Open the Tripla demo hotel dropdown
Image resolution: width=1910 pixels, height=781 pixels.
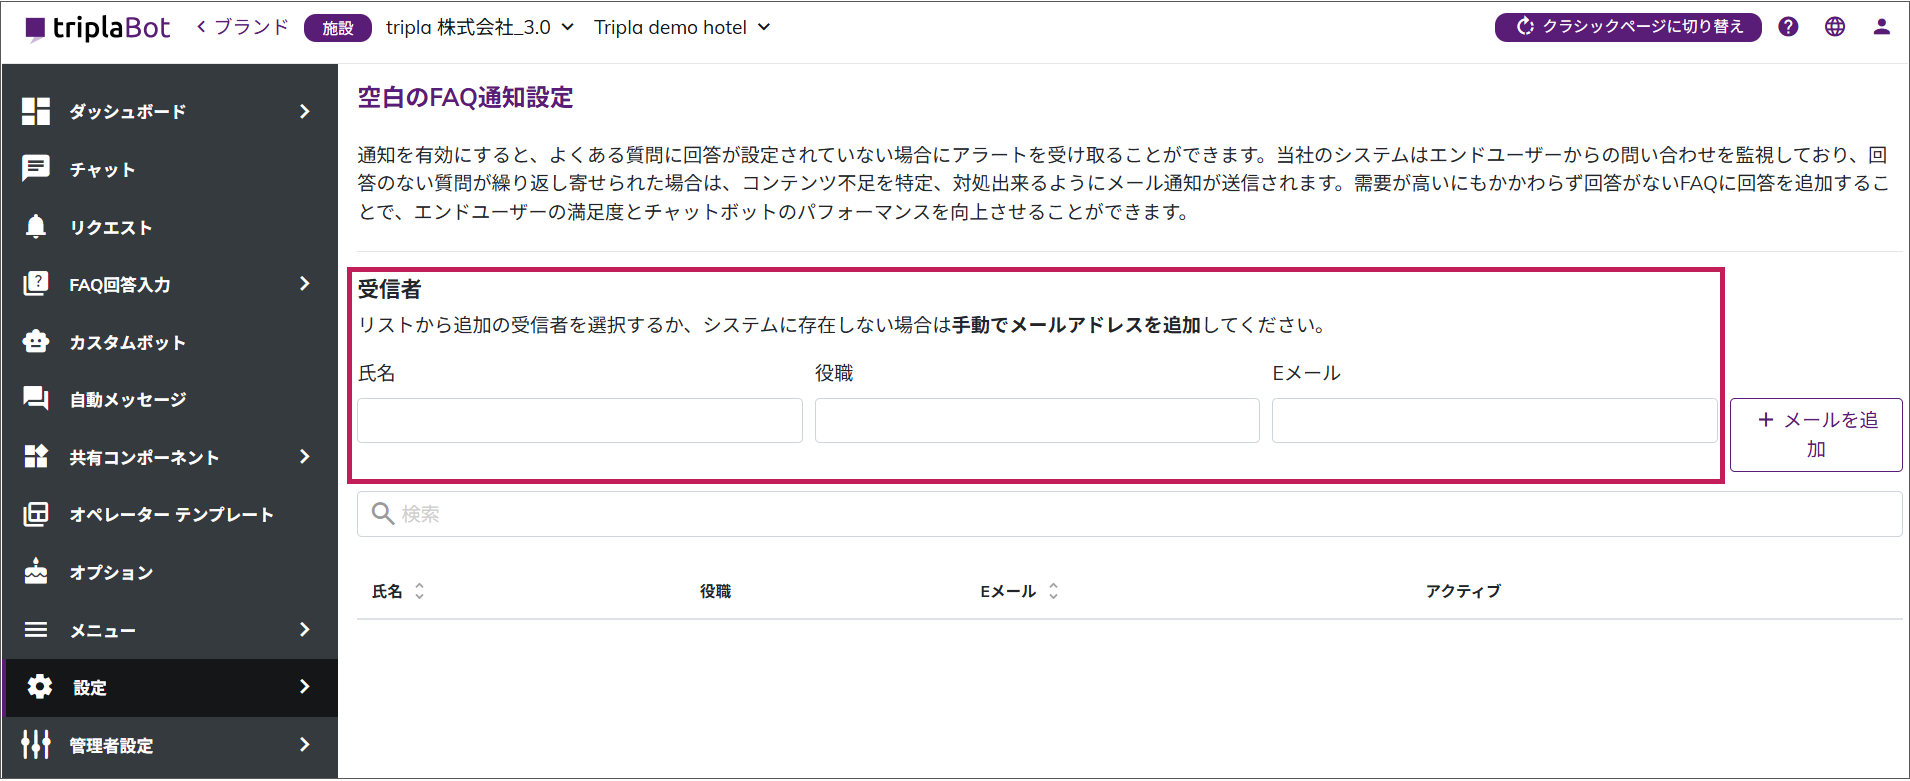(682, 27)
